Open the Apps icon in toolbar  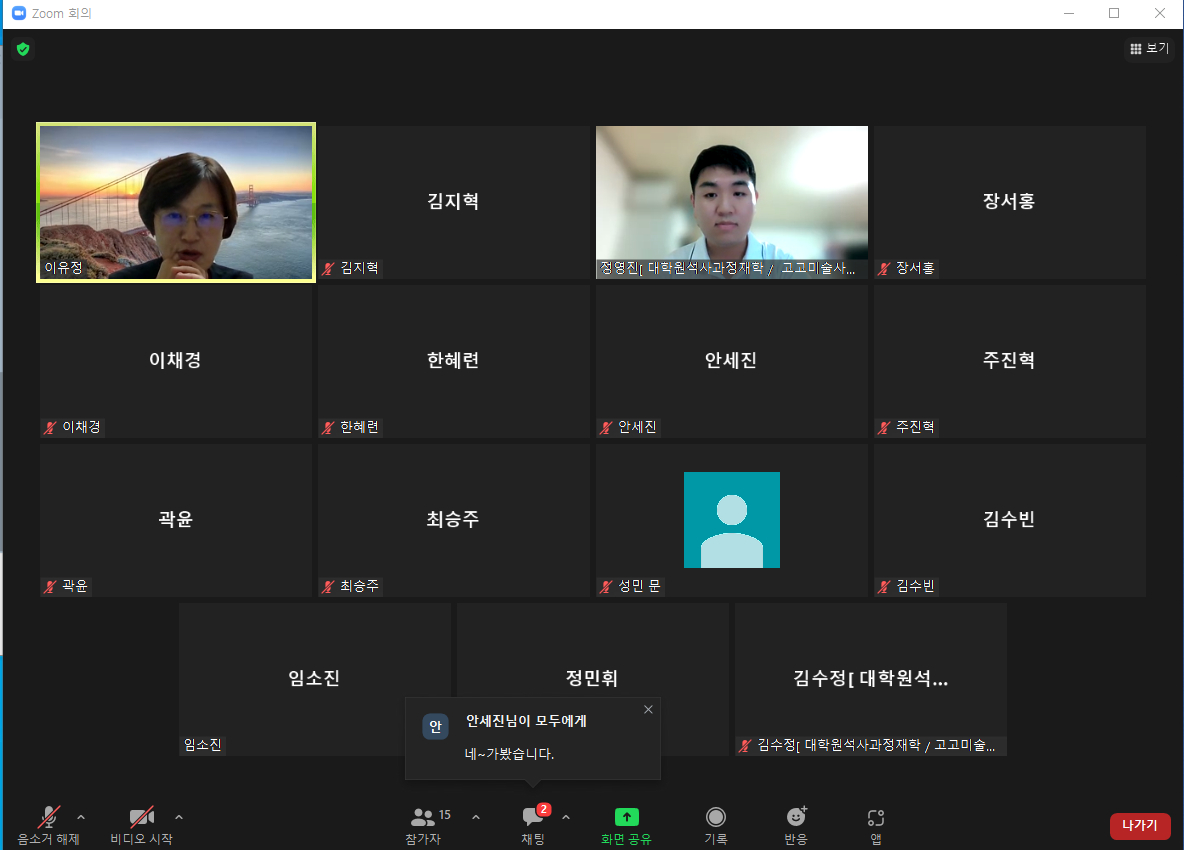[x=876, y=817]
